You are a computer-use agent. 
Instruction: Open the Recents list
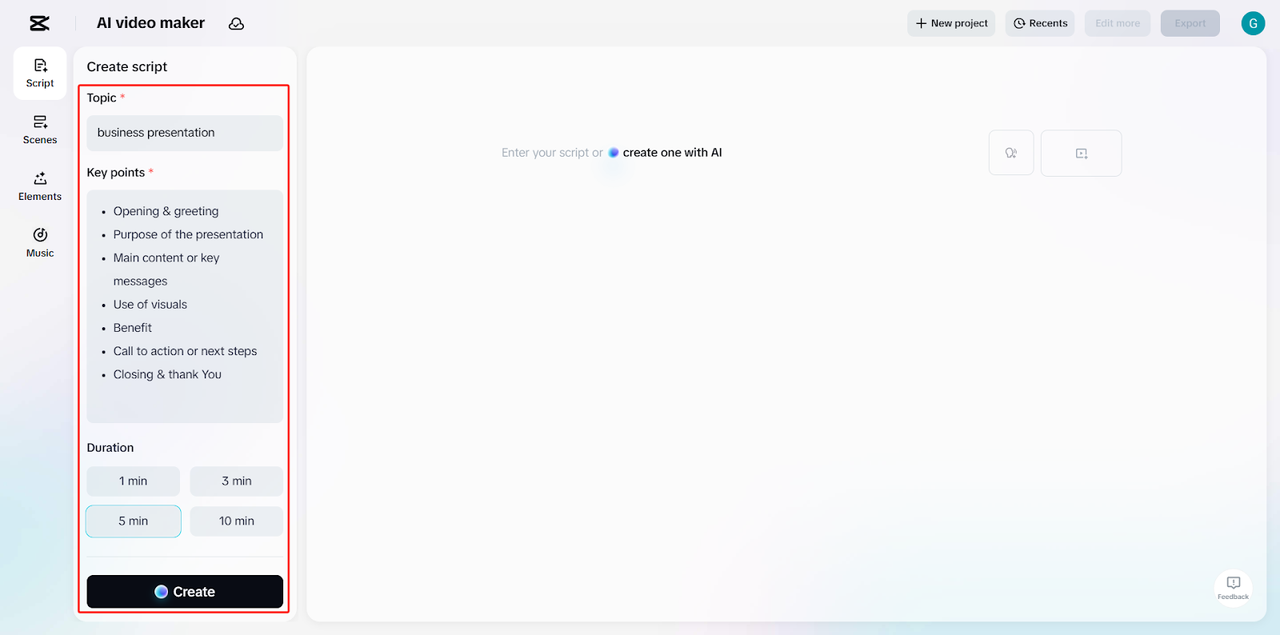click(x=1040, y=23)
